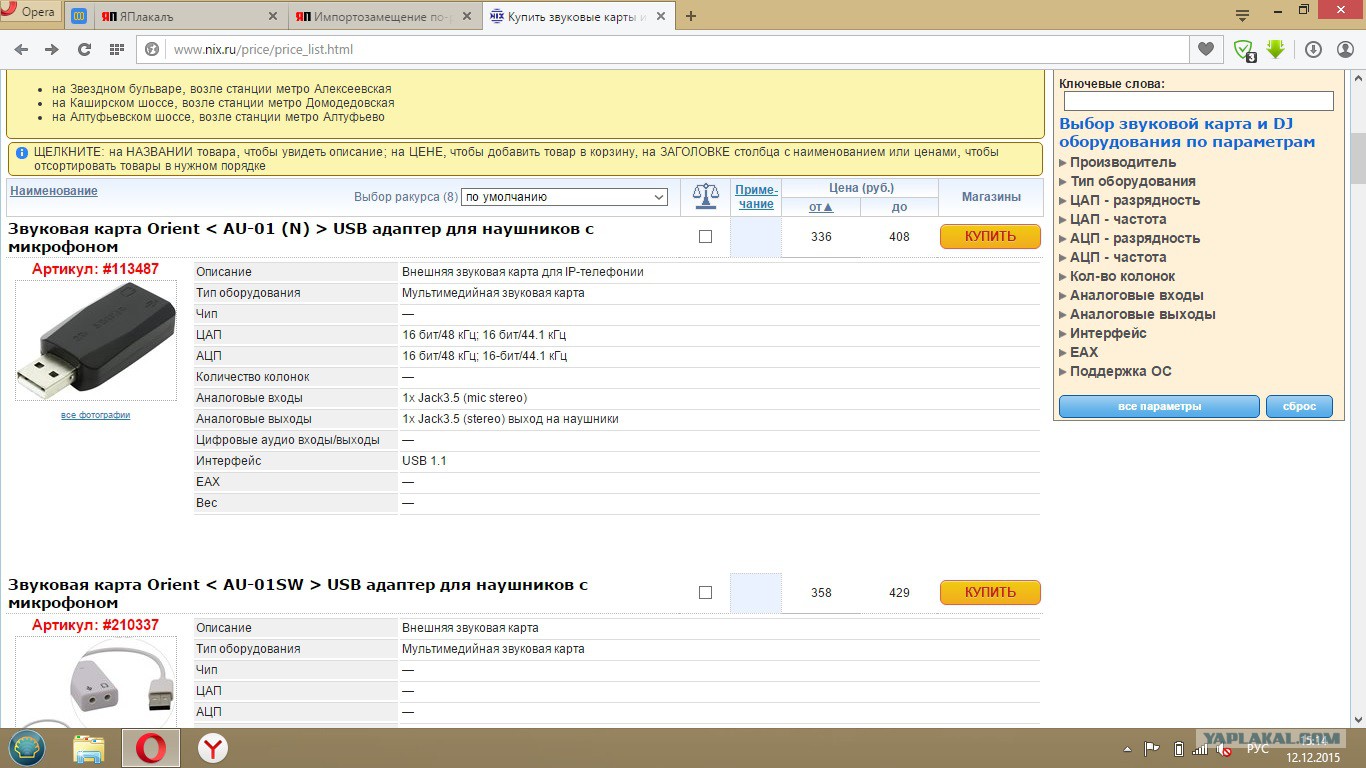
Task: Buy the Orient AU-01SW sound card
Action: coord(990,593)
